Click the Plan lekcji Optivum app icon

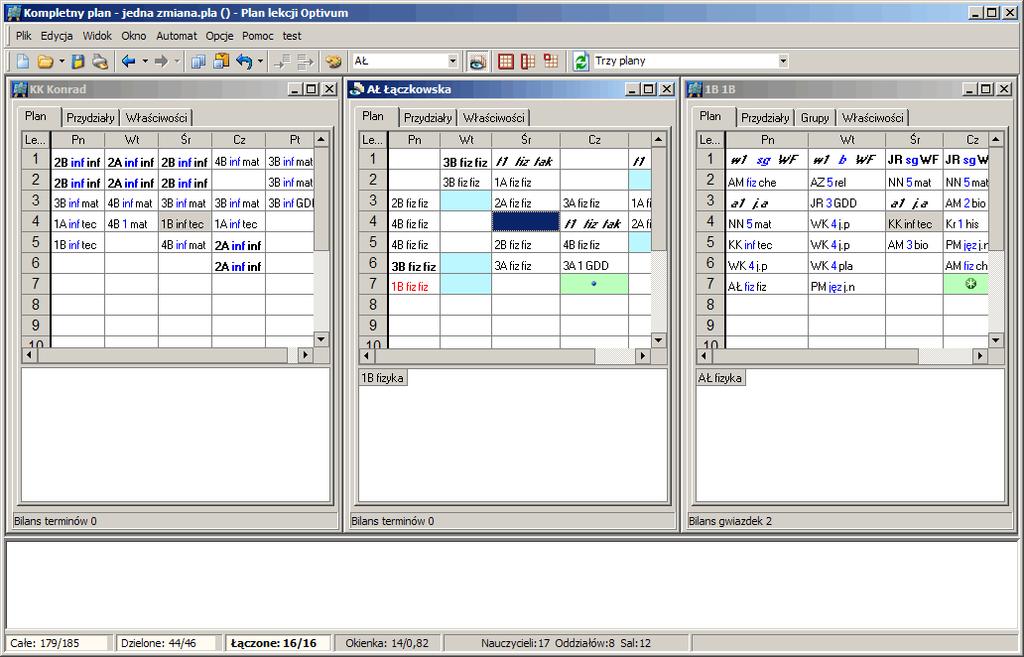click(x=13, y=12)
